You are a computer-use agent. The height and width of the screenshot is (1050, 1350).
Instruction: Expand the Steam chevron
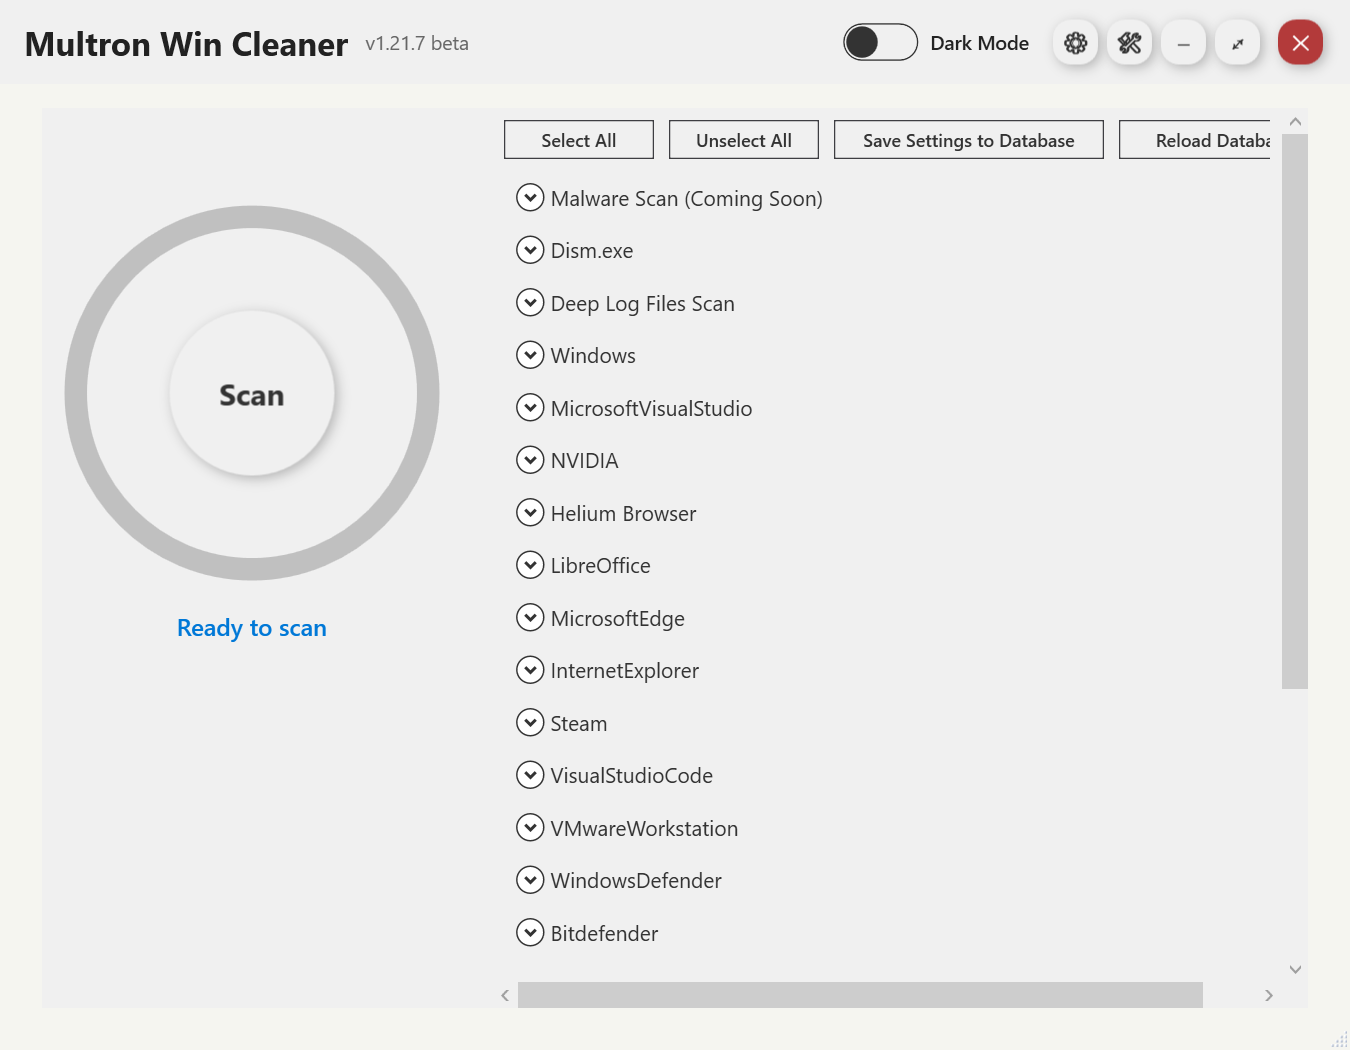click(530, 723)
